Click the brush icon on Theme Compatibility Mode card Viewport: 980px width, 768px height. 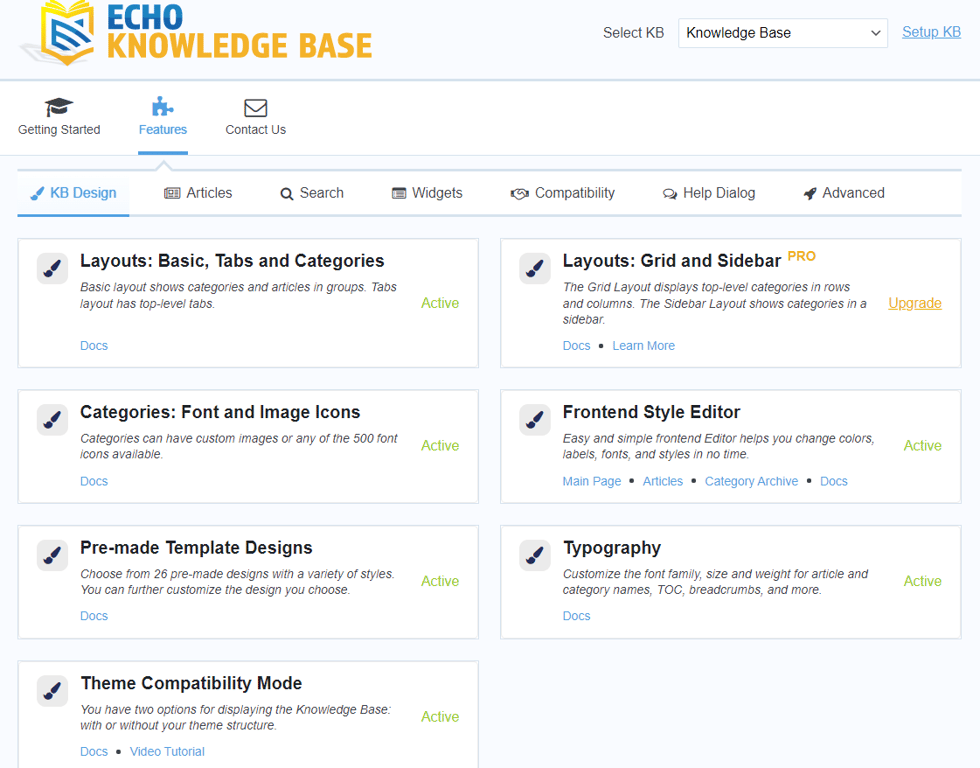(x=52, y=691)
